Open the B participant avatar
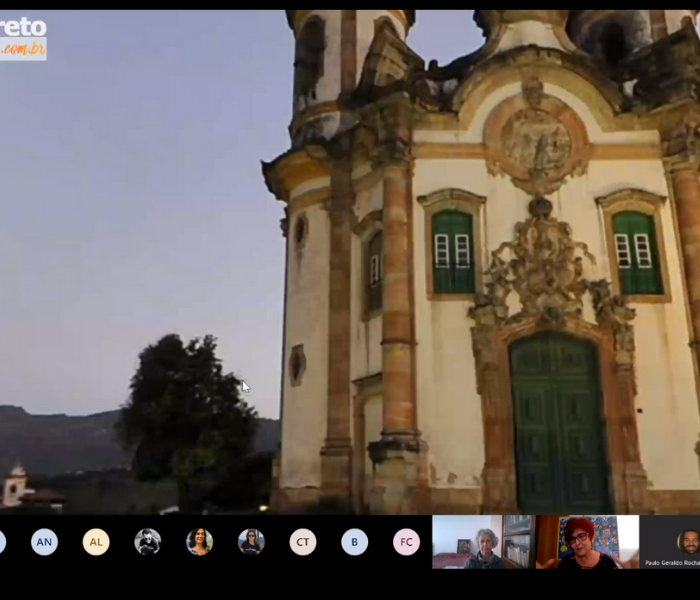The width and height of the screenshot is (700, 600). pos(354,542)
